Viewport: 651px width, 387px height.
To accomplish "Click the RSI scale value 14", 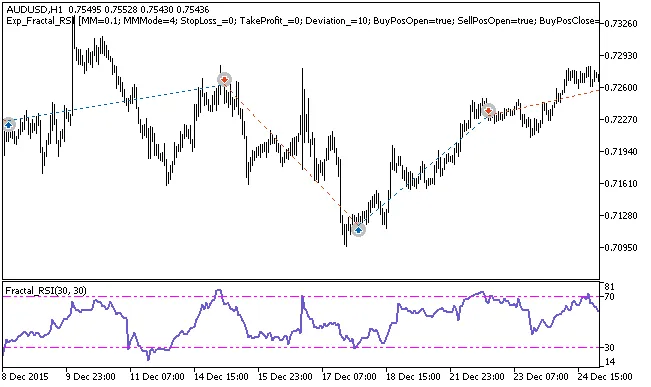I will click(610, 362).
